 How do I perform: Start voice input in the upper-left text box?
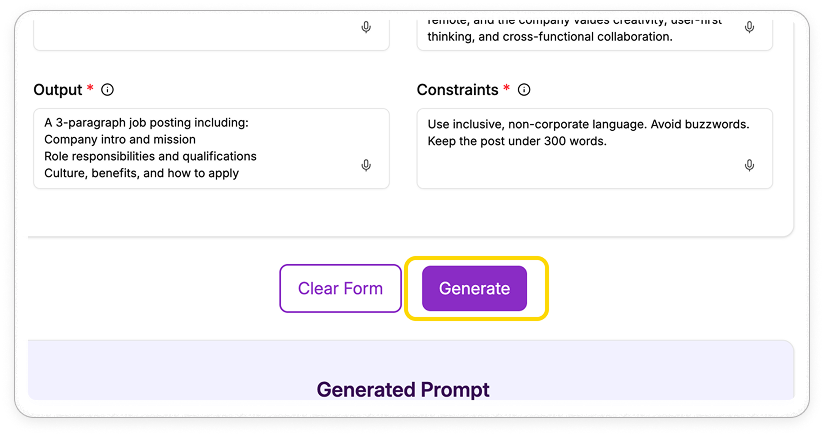pyautogui.click(x=366, y=27)
